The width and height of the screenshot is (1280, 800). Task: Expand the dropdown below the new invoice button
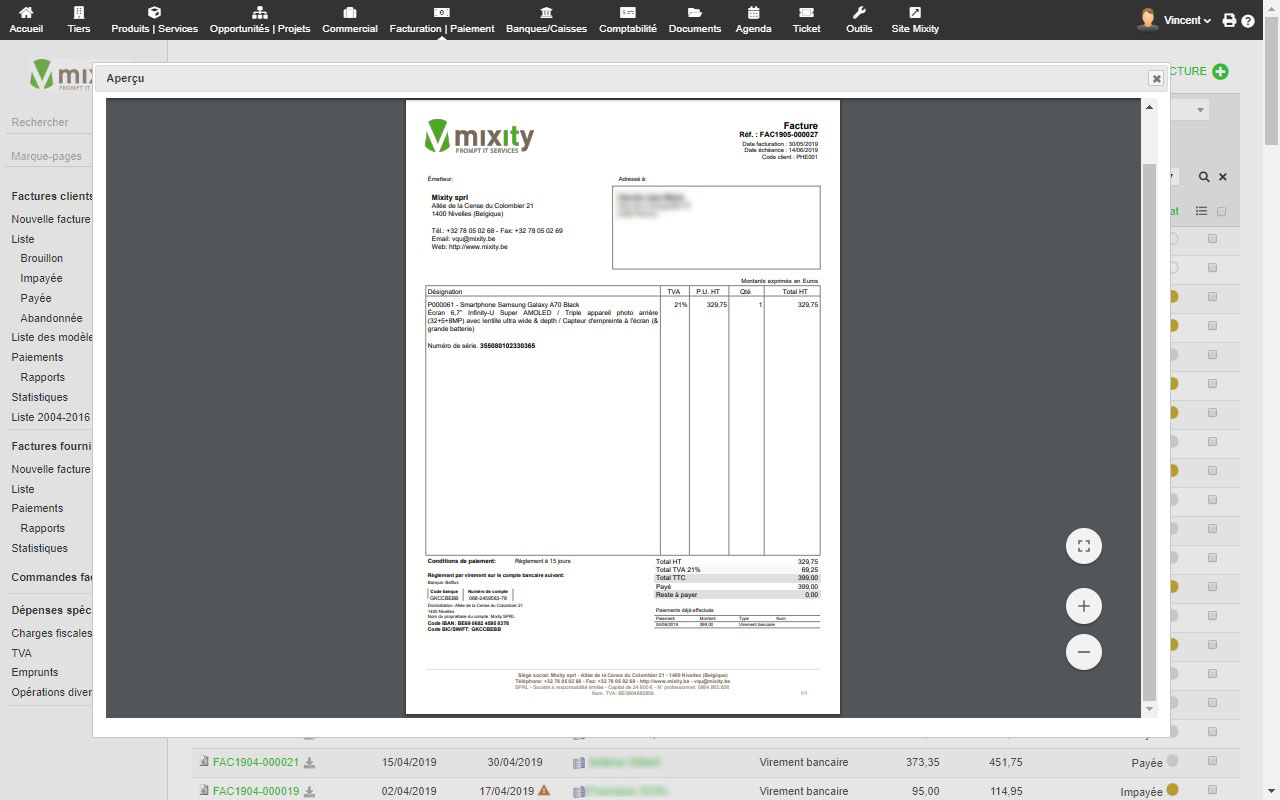point(1201,109)
